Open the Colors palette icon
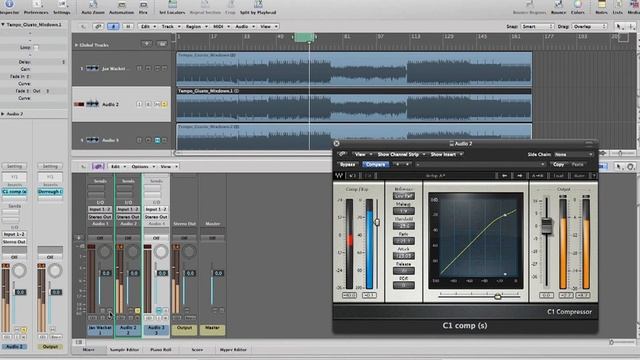 click(x=578, y=7)
